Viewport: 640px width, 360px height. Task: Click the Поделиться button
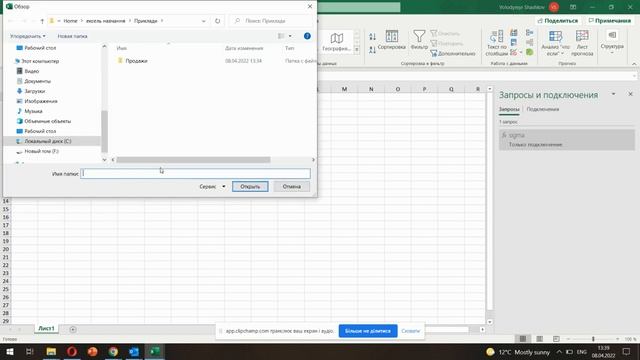(x=558, y=20)
